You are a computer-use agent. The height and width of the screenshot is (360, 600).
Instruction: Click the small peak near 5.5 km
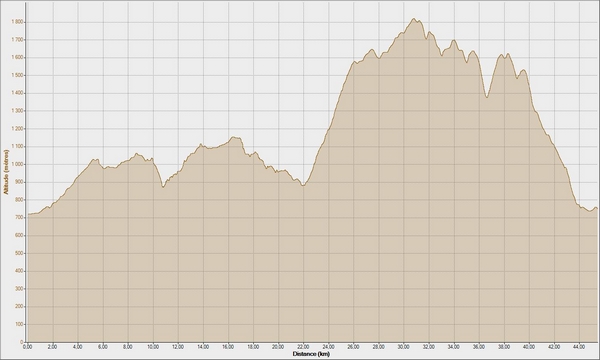(95, 159)
